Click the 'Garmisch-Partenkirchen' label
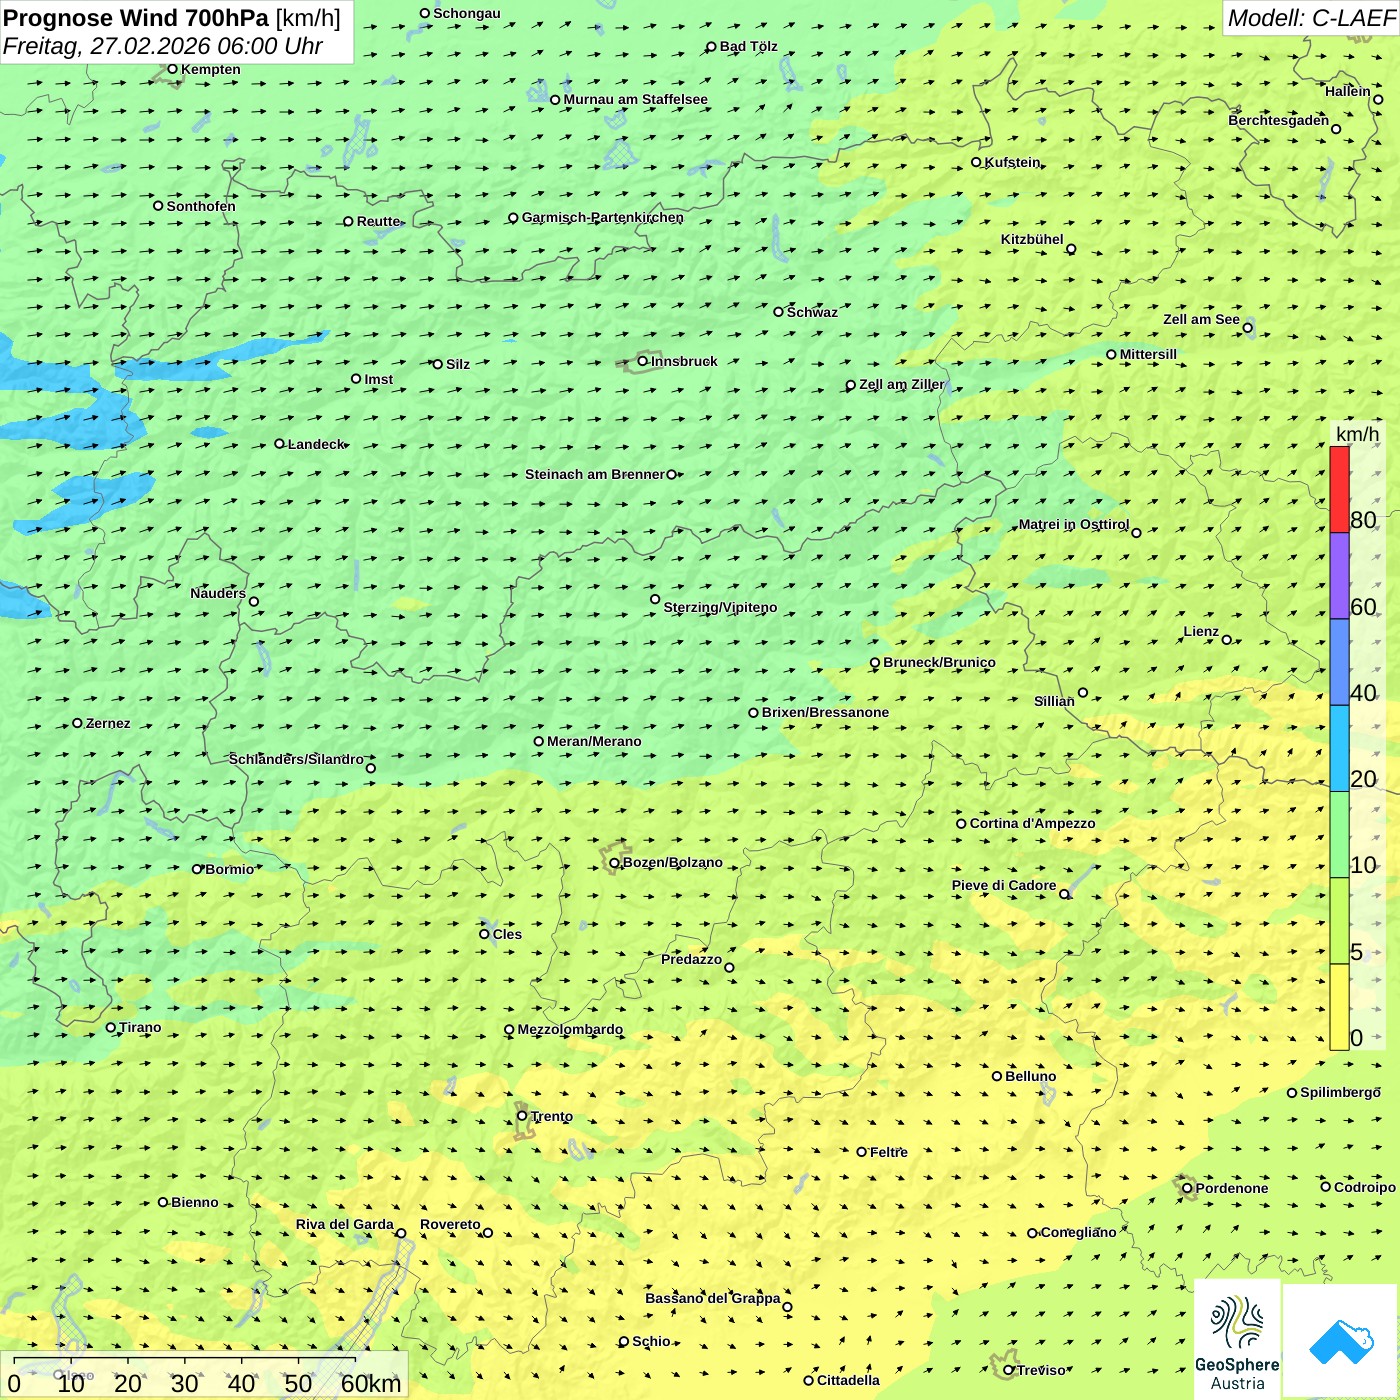 603,217
